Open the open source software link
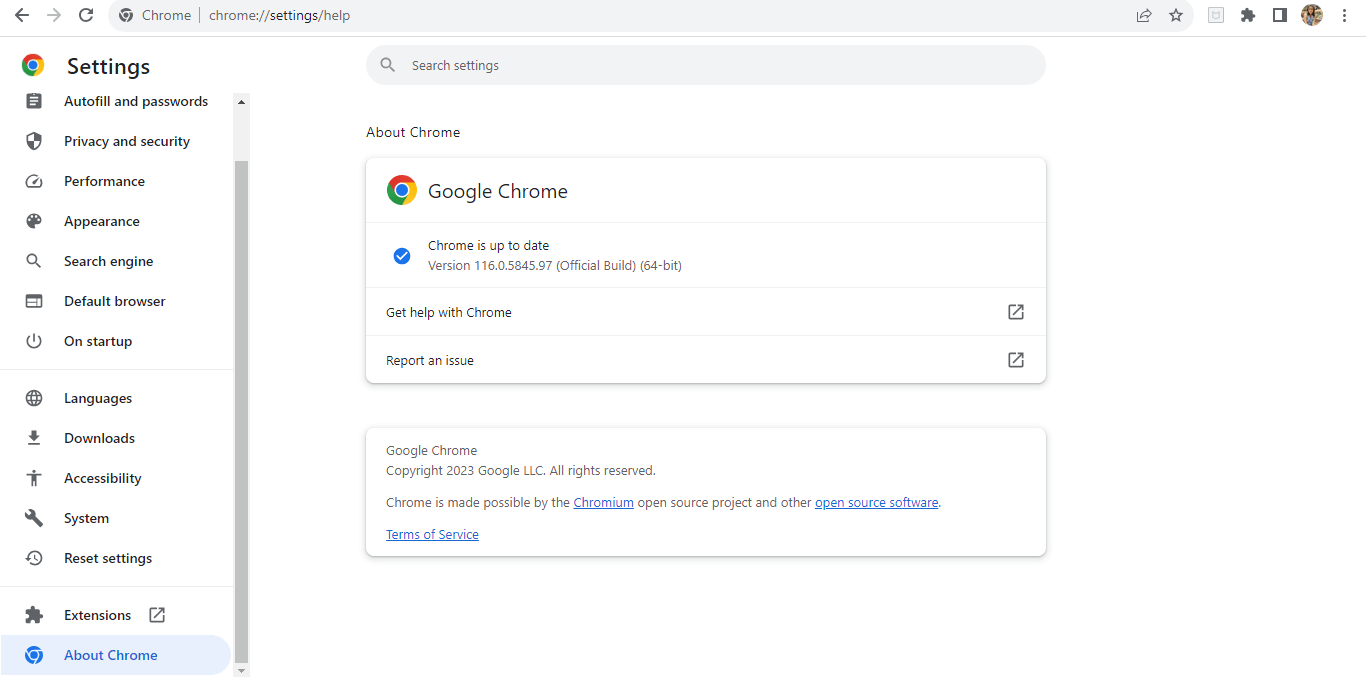This screenshot has width=1366, height=677. point(876,501)
